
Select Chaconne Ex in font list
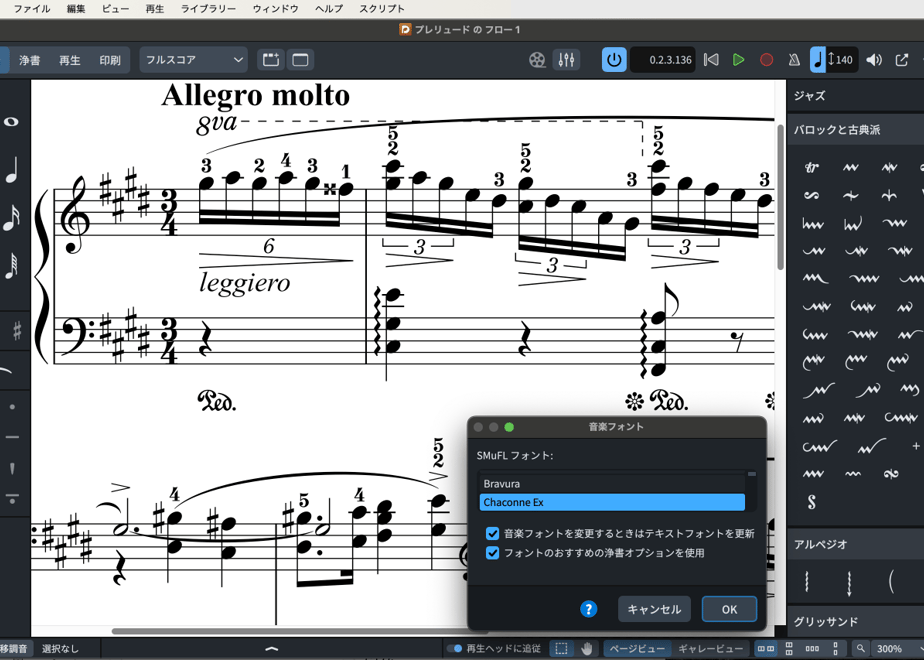coord(612,503)
